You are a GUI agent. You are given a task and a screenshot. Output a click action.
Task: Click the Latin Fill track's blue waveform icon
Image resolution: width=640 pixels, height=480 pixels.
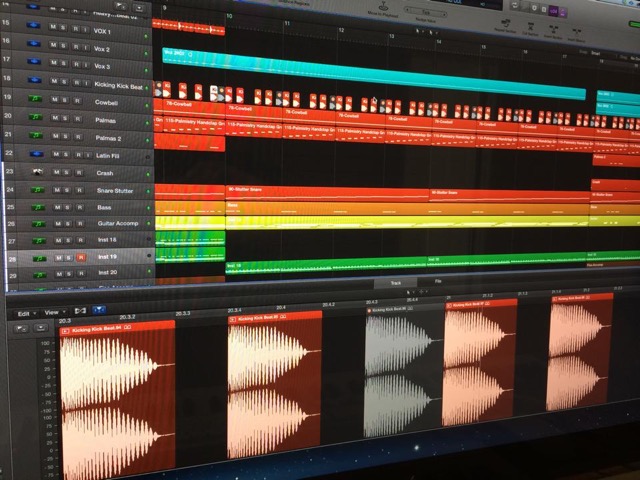38,154
